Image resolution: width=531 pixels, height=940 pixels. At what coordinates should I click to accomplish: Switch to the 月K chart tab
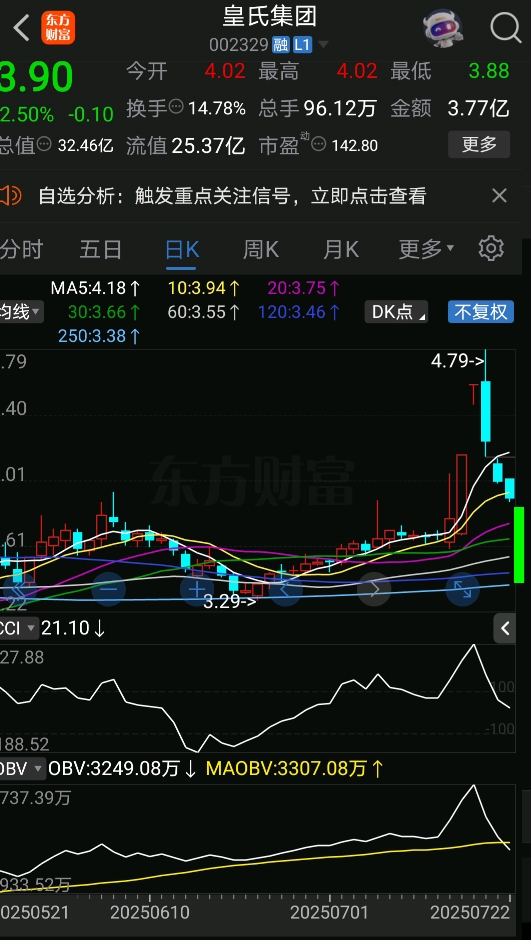341,249
